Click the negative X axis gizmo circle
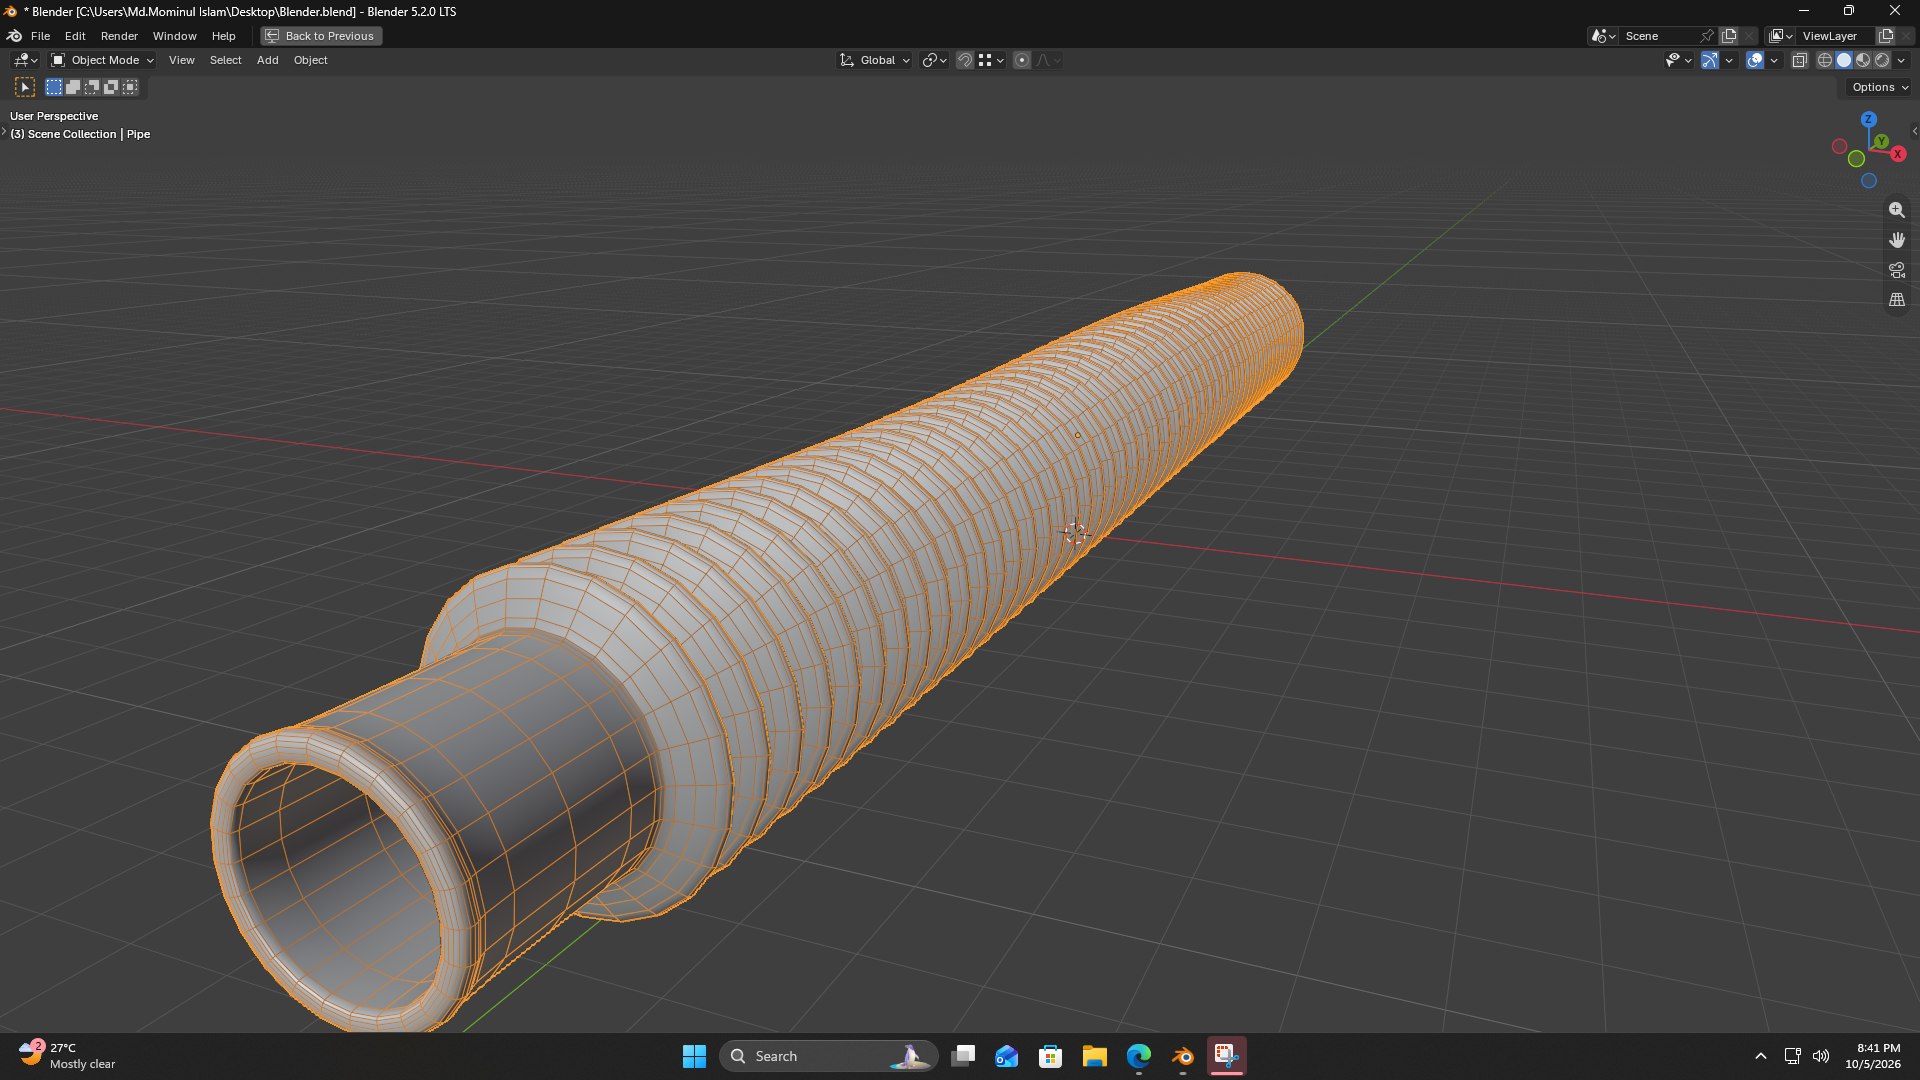 click(1839, 146)
